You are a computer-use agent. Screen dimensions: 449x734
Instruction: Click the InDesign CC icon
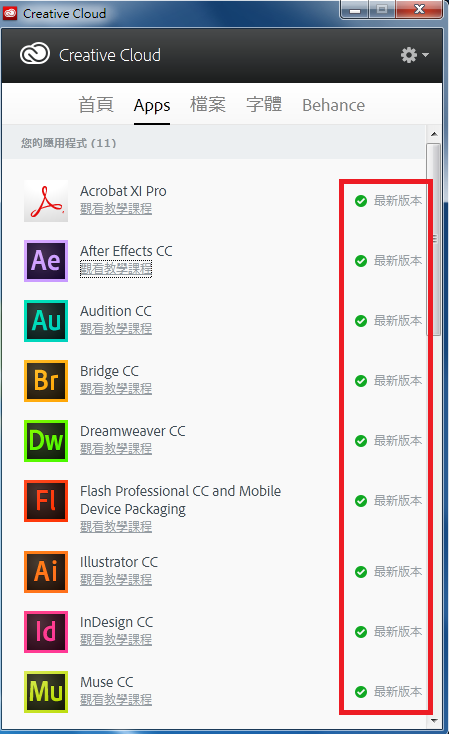46,631
